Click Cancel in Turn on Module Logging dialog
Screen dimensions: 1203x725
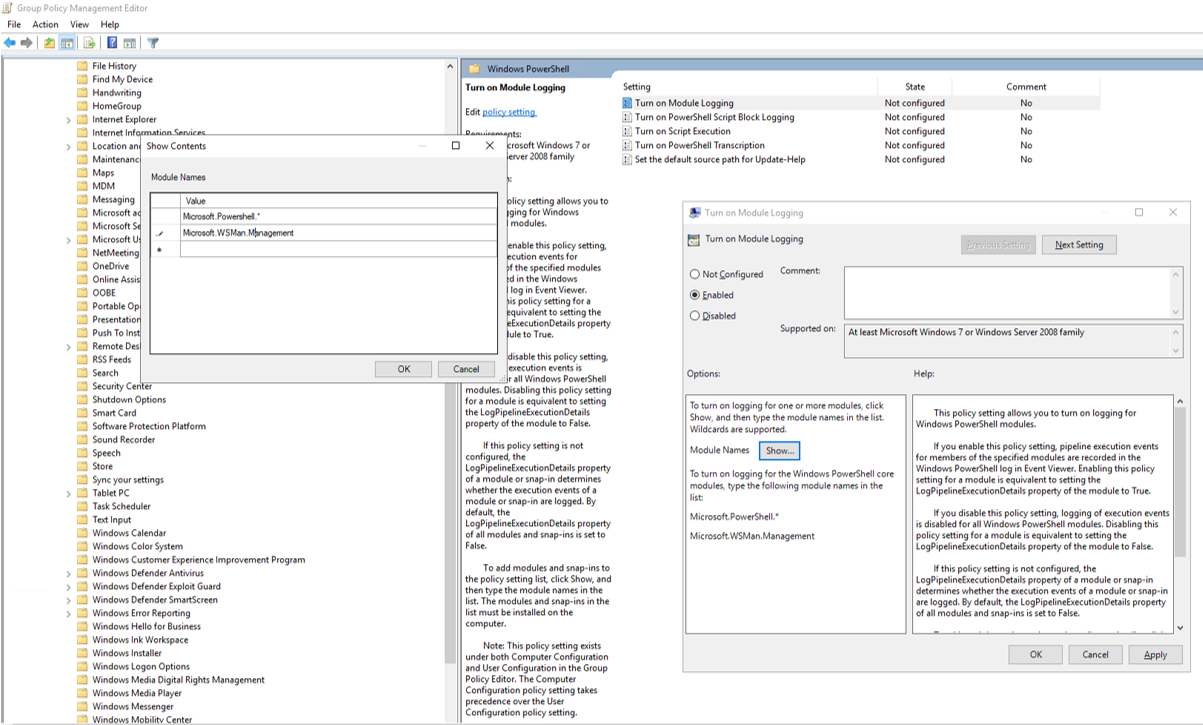[x=1095, y=655]
